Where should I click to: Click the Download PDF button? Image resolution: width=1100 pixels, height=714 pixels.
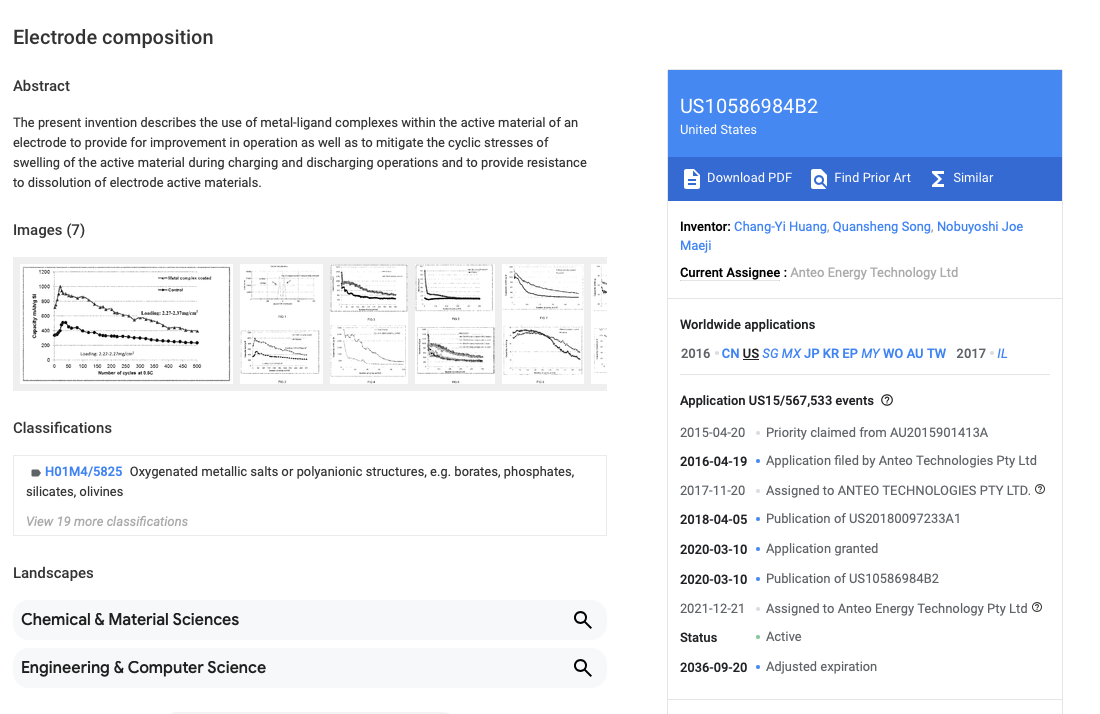click(737, 178)
